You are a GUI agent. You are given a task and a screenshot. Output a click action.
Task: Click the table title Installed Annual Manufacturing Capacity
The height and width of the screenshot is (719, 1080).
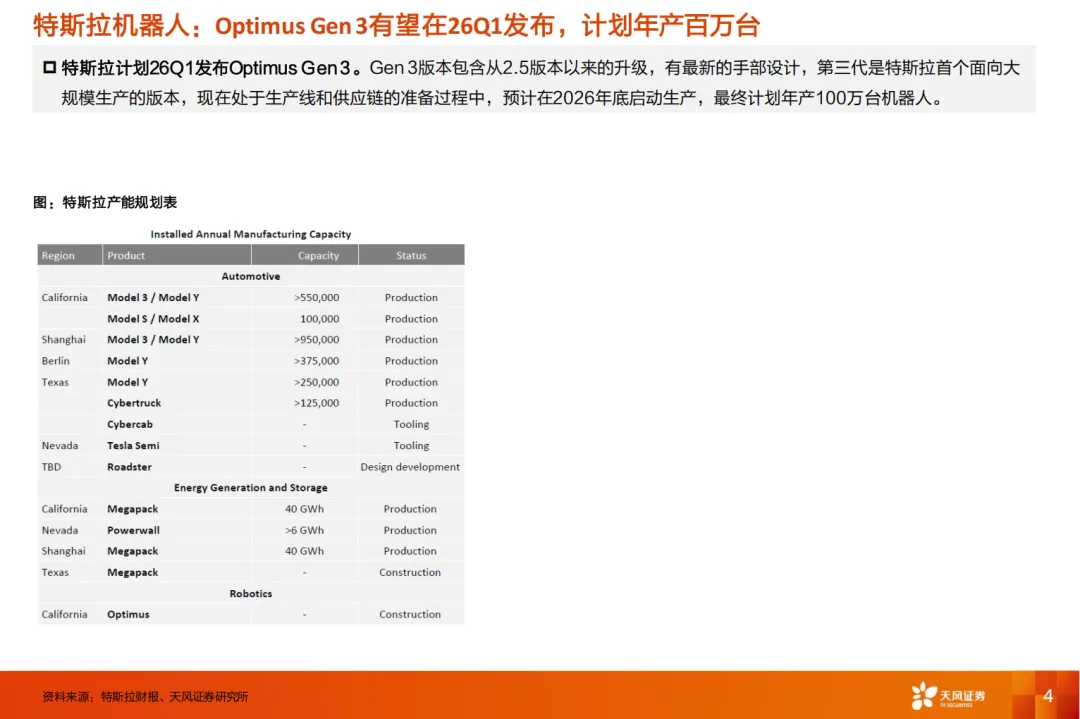(x=251, y=234)
